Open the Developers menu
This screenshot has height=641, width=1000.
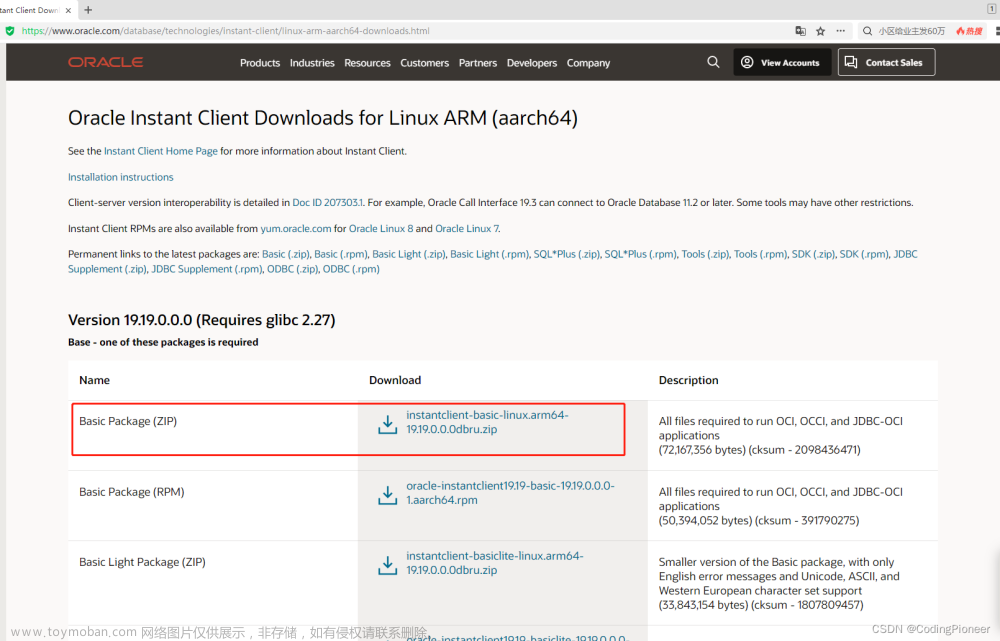pyautogui.click(x=532, y=63)
